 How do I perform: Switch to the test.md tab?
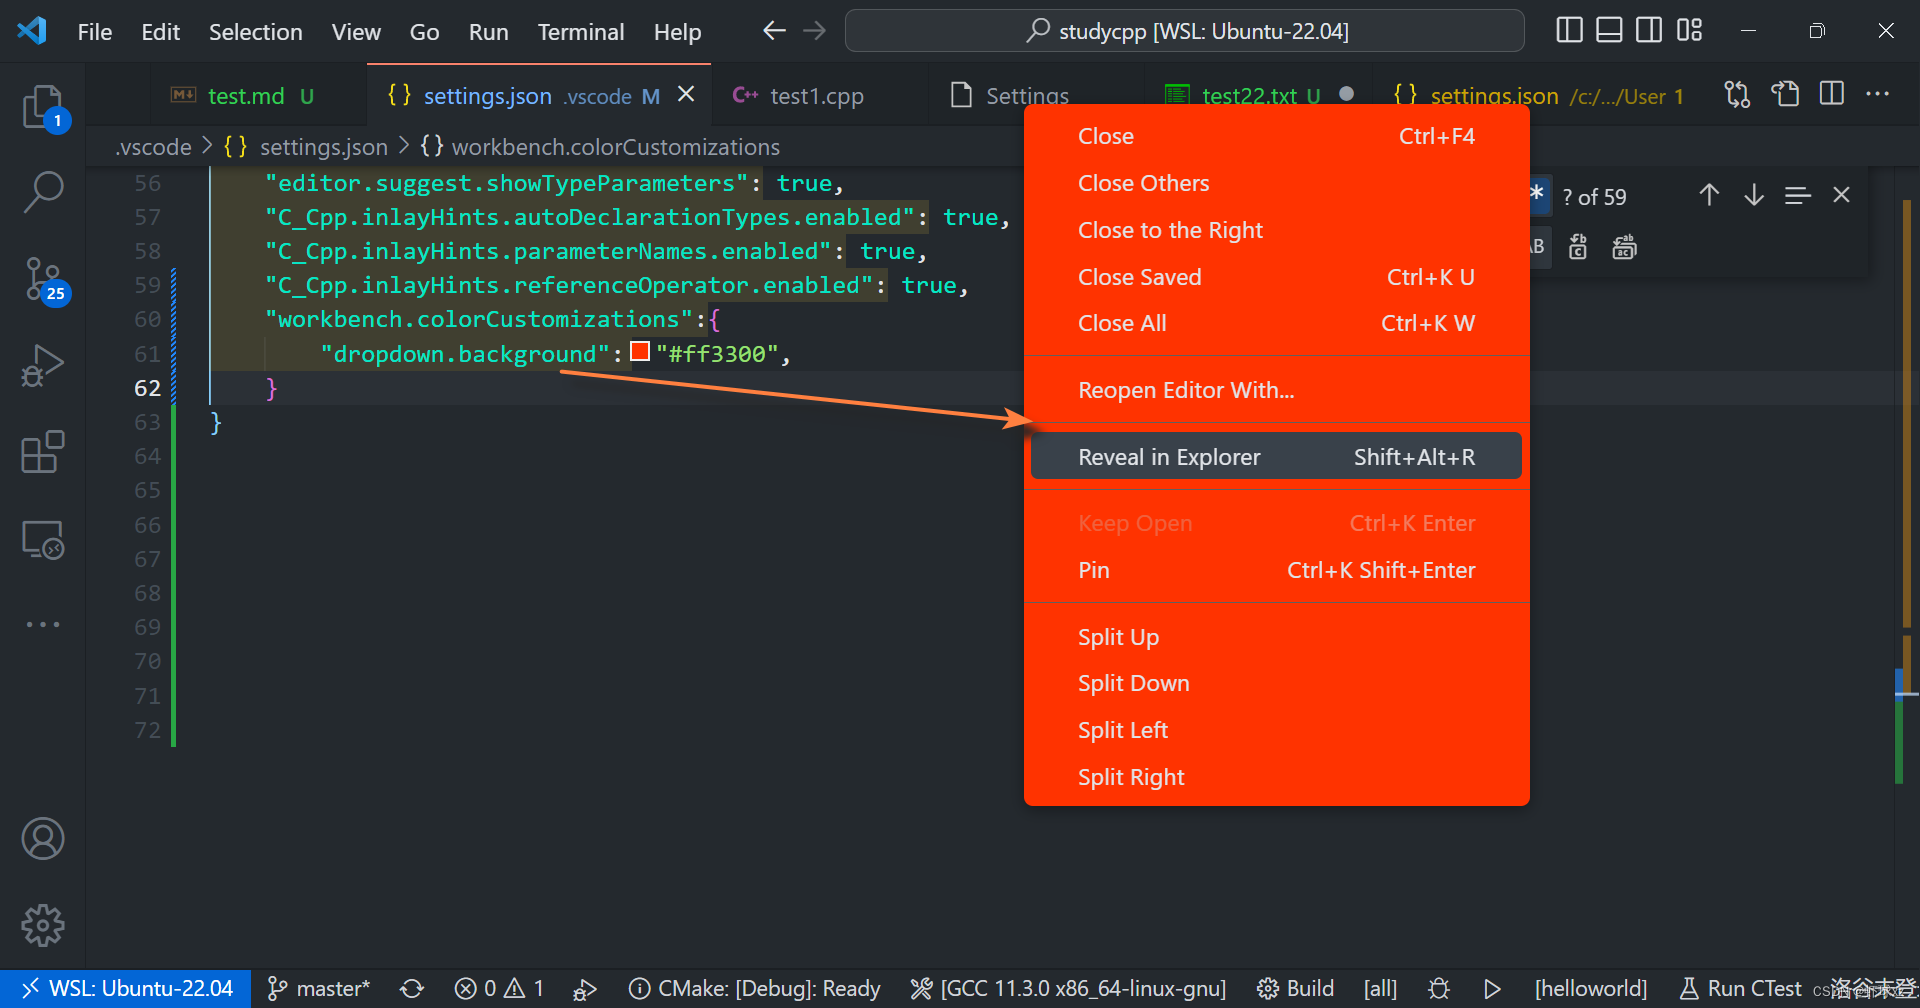[x=246, y=96]
